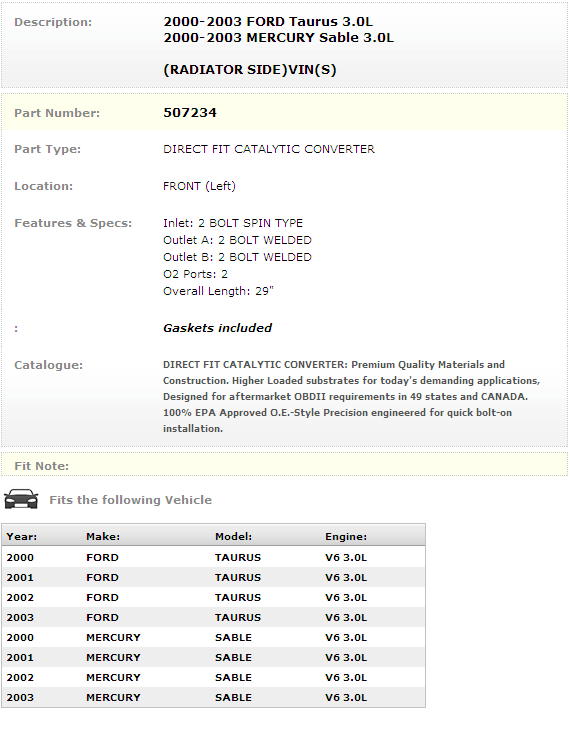Click the Catalogue description paragraph
The width and height of the screenshot is (570, 736).
point(351,397)
